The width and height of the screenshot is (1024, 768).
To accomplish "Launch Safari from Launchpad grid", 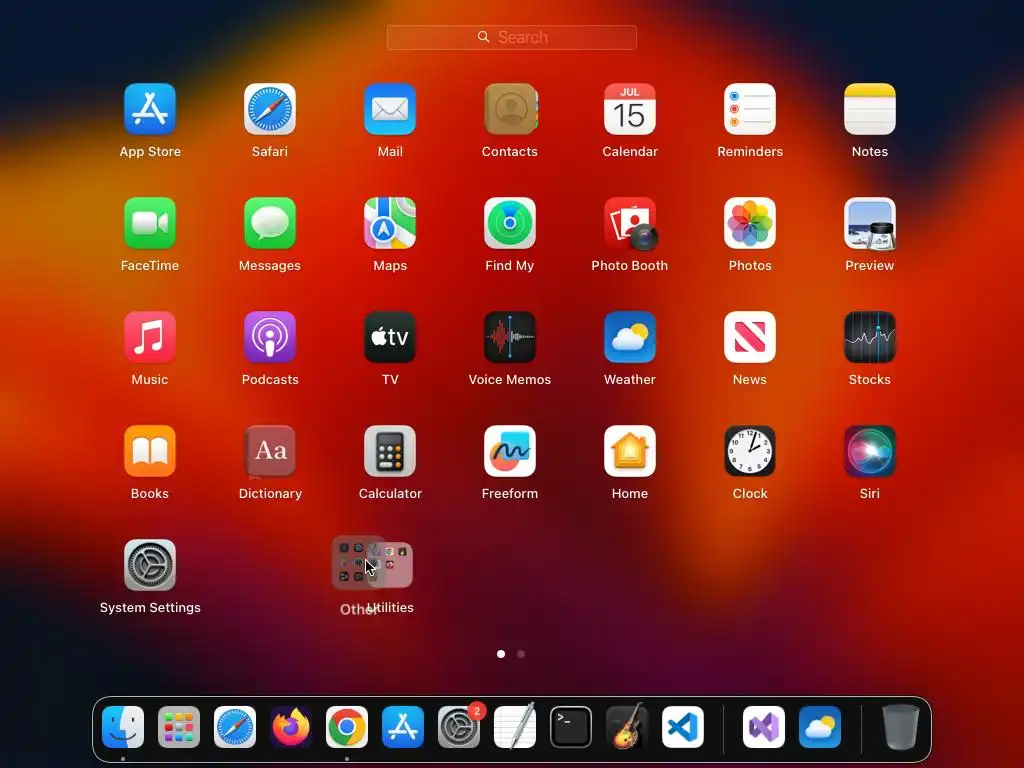I will (270, 109).
